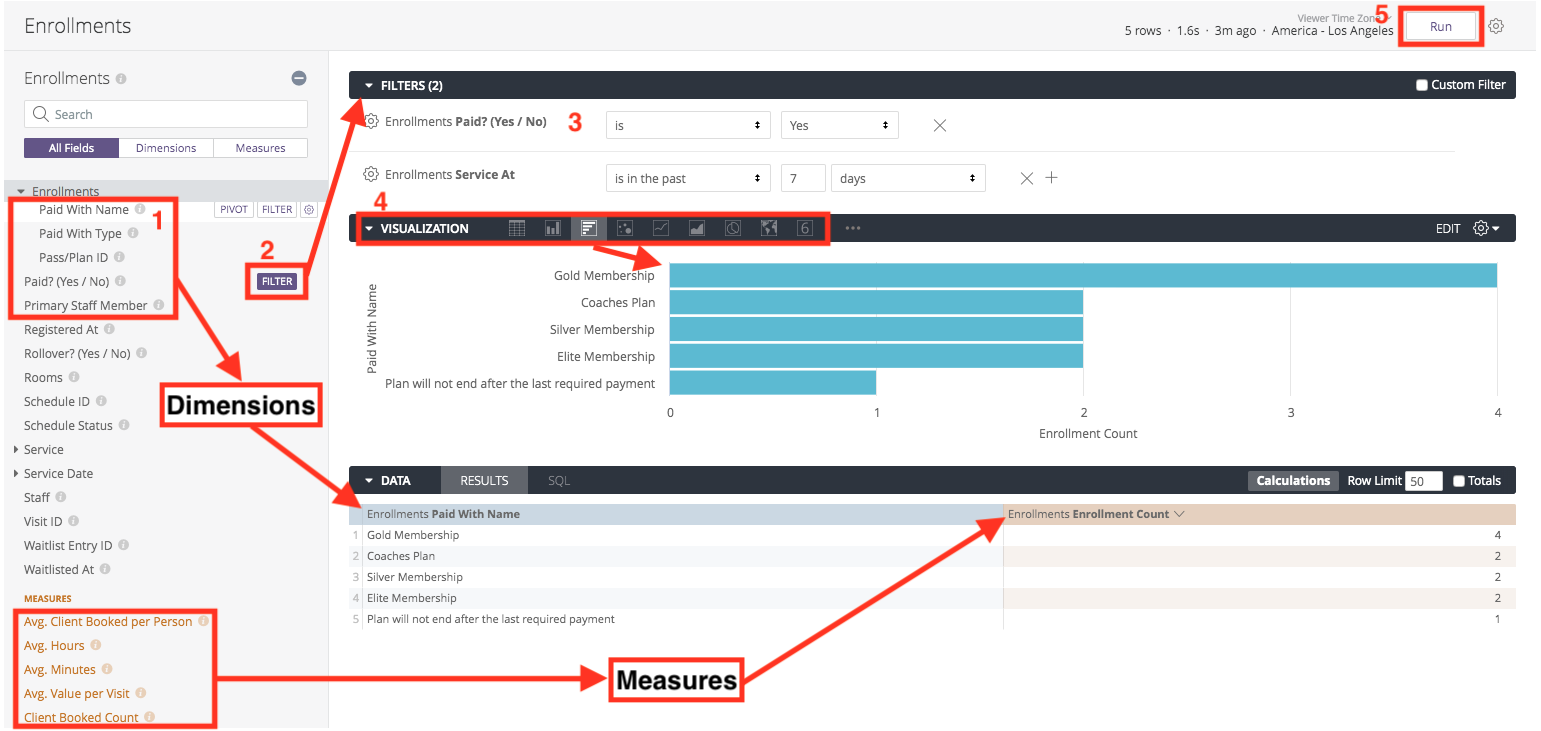Select the single value visualization
The image size is (1541, 731).
click(805, 228)
